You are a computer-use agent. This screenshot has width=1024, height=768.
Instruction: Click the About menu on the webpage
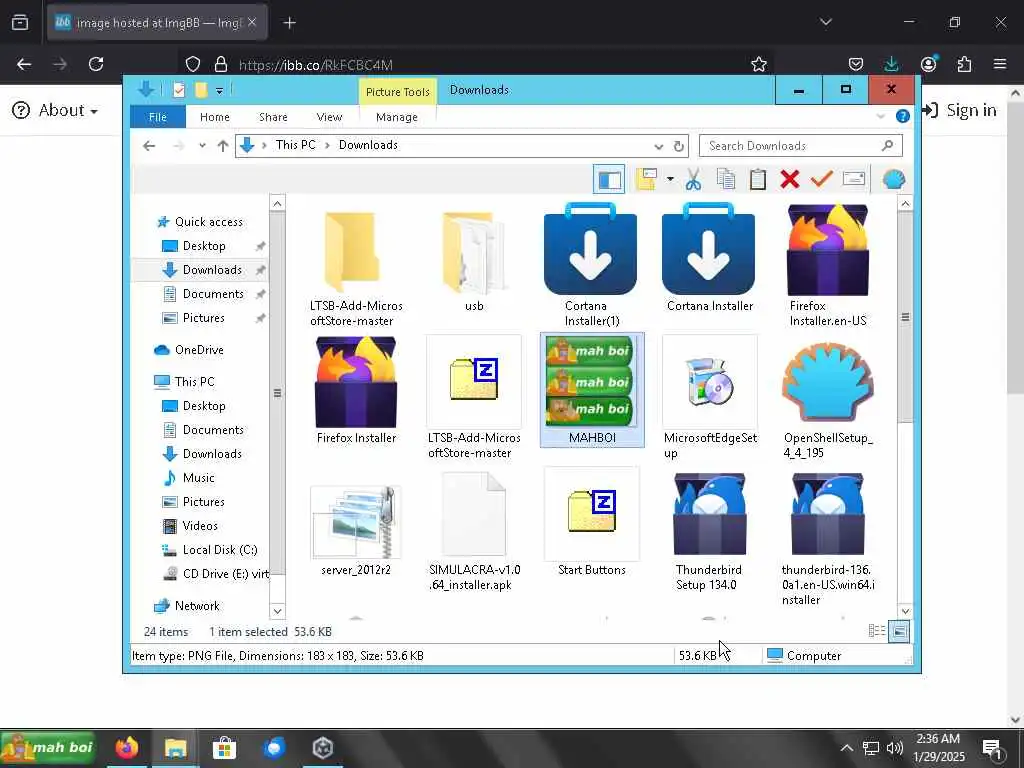(x=56, y=110)
